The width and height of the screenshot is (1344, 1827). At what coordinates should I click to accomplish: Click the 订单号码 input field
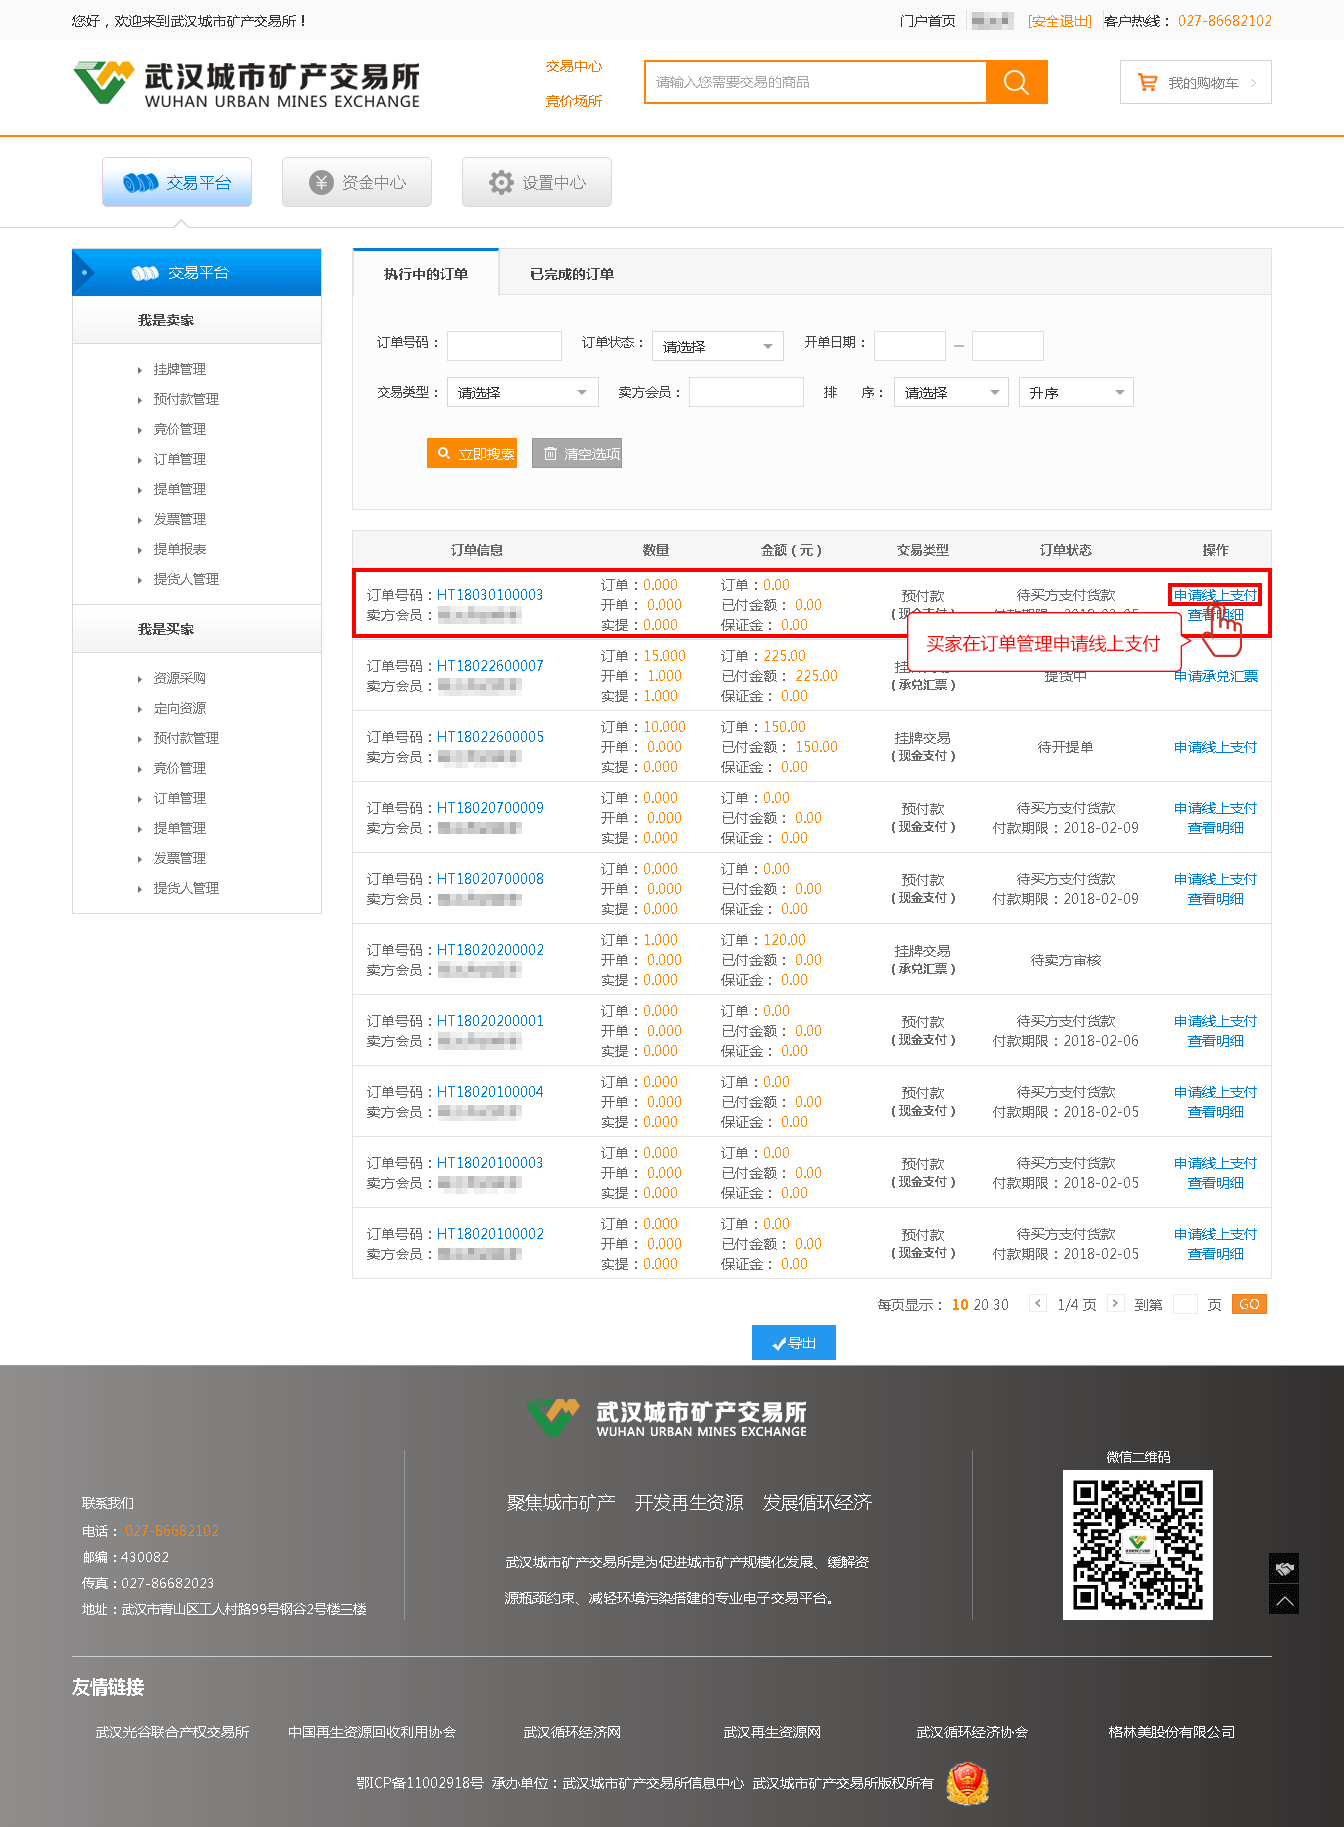point(504,346)
